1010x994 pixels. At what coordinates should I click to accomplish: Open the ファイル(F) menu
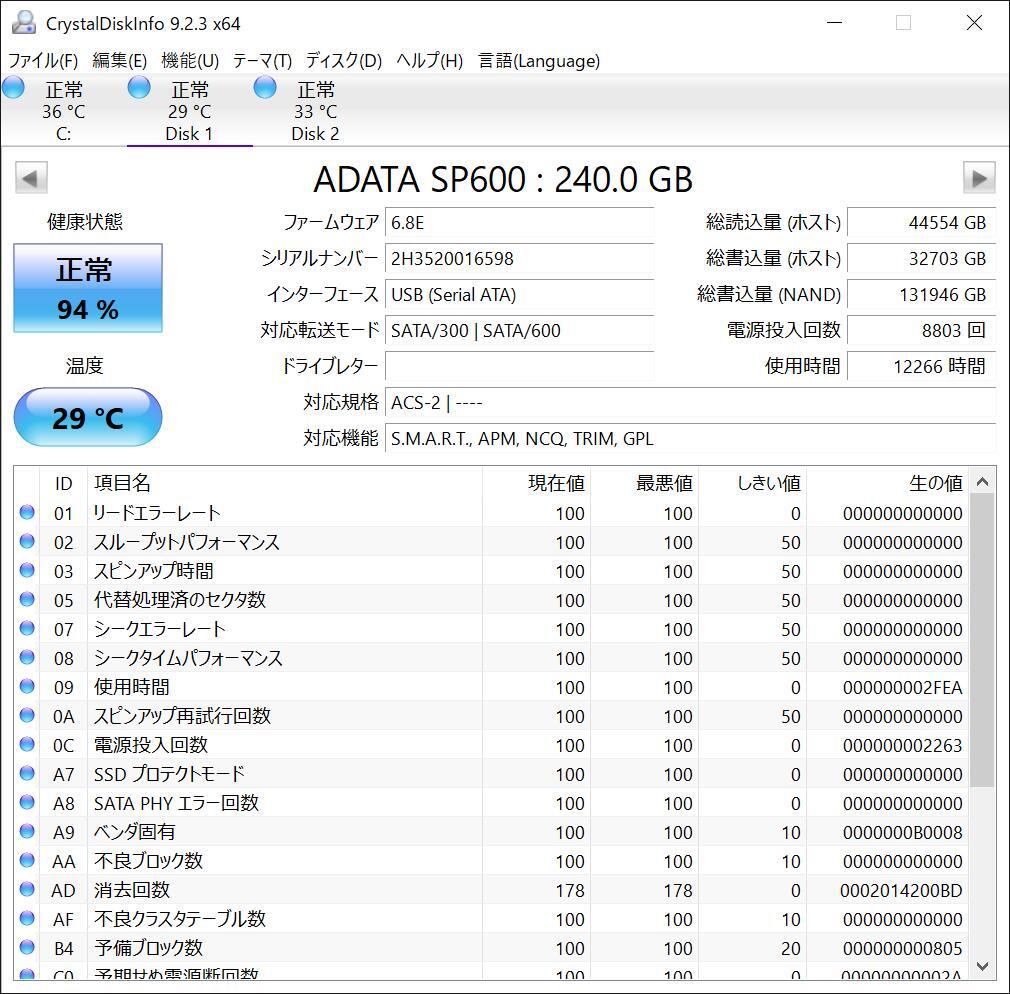click(44, 61)
